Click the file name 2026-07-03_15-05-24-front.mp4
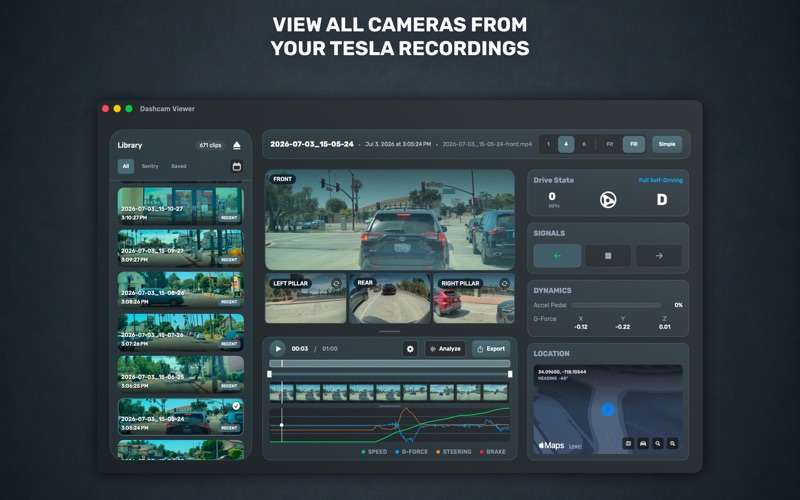The image size is (800, 500). coord(487,144)
